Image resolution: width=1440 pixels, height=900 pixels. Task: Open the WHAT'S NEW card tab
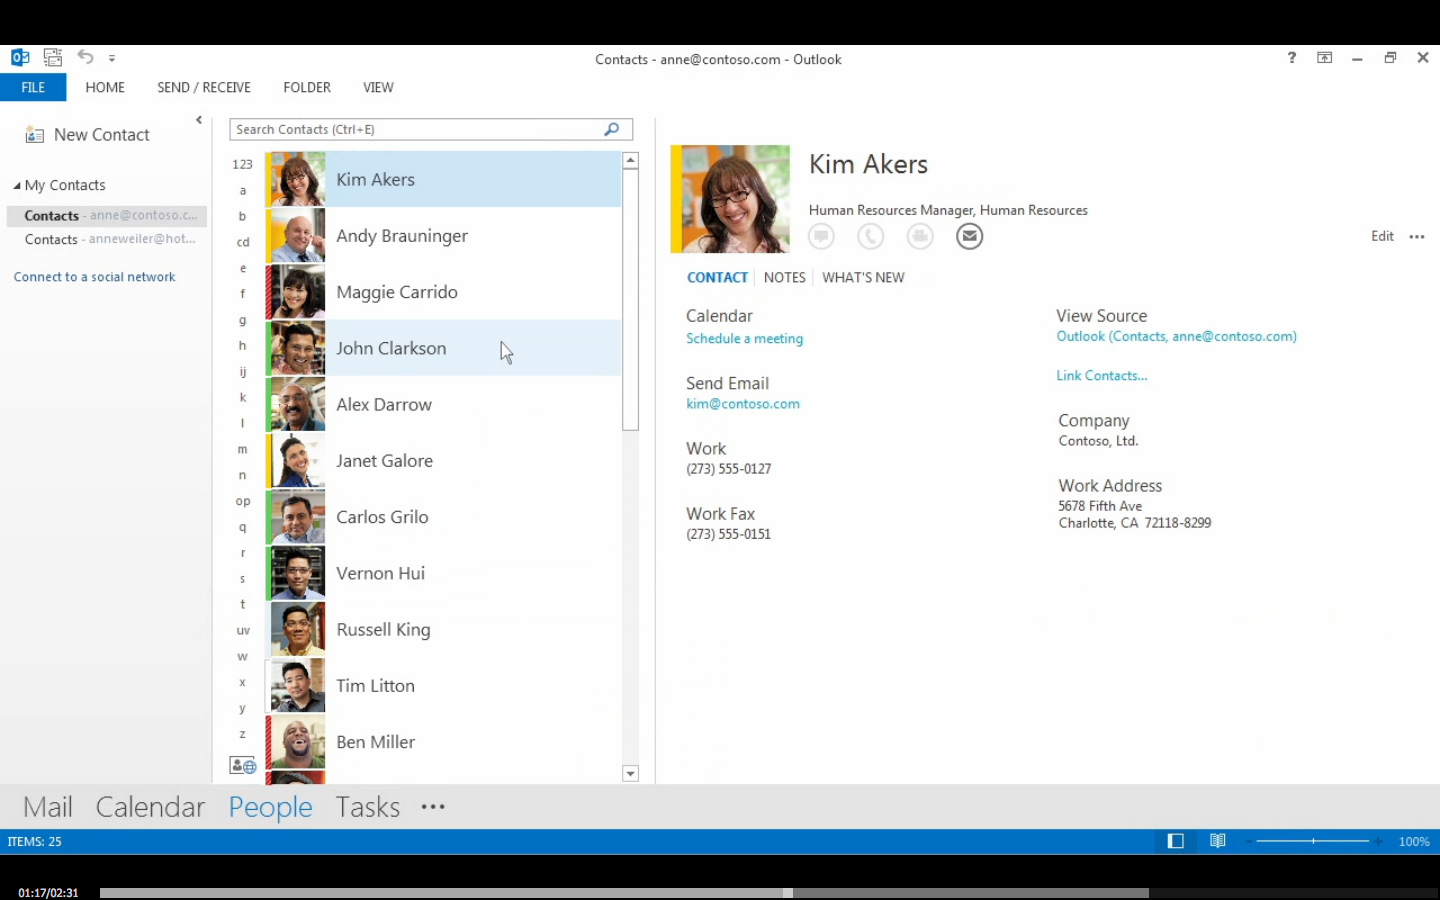pos(863,277)
